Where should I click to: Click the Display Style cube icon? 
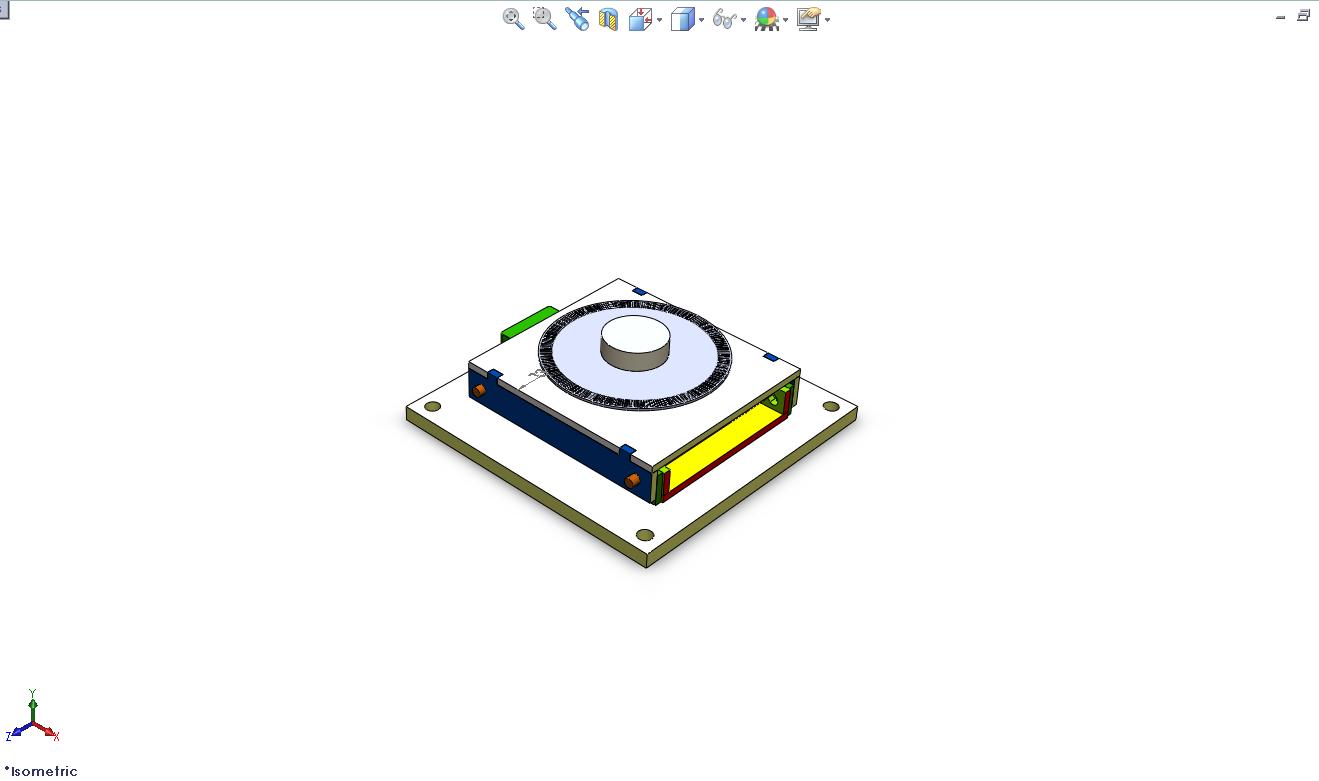pos(682,19)
